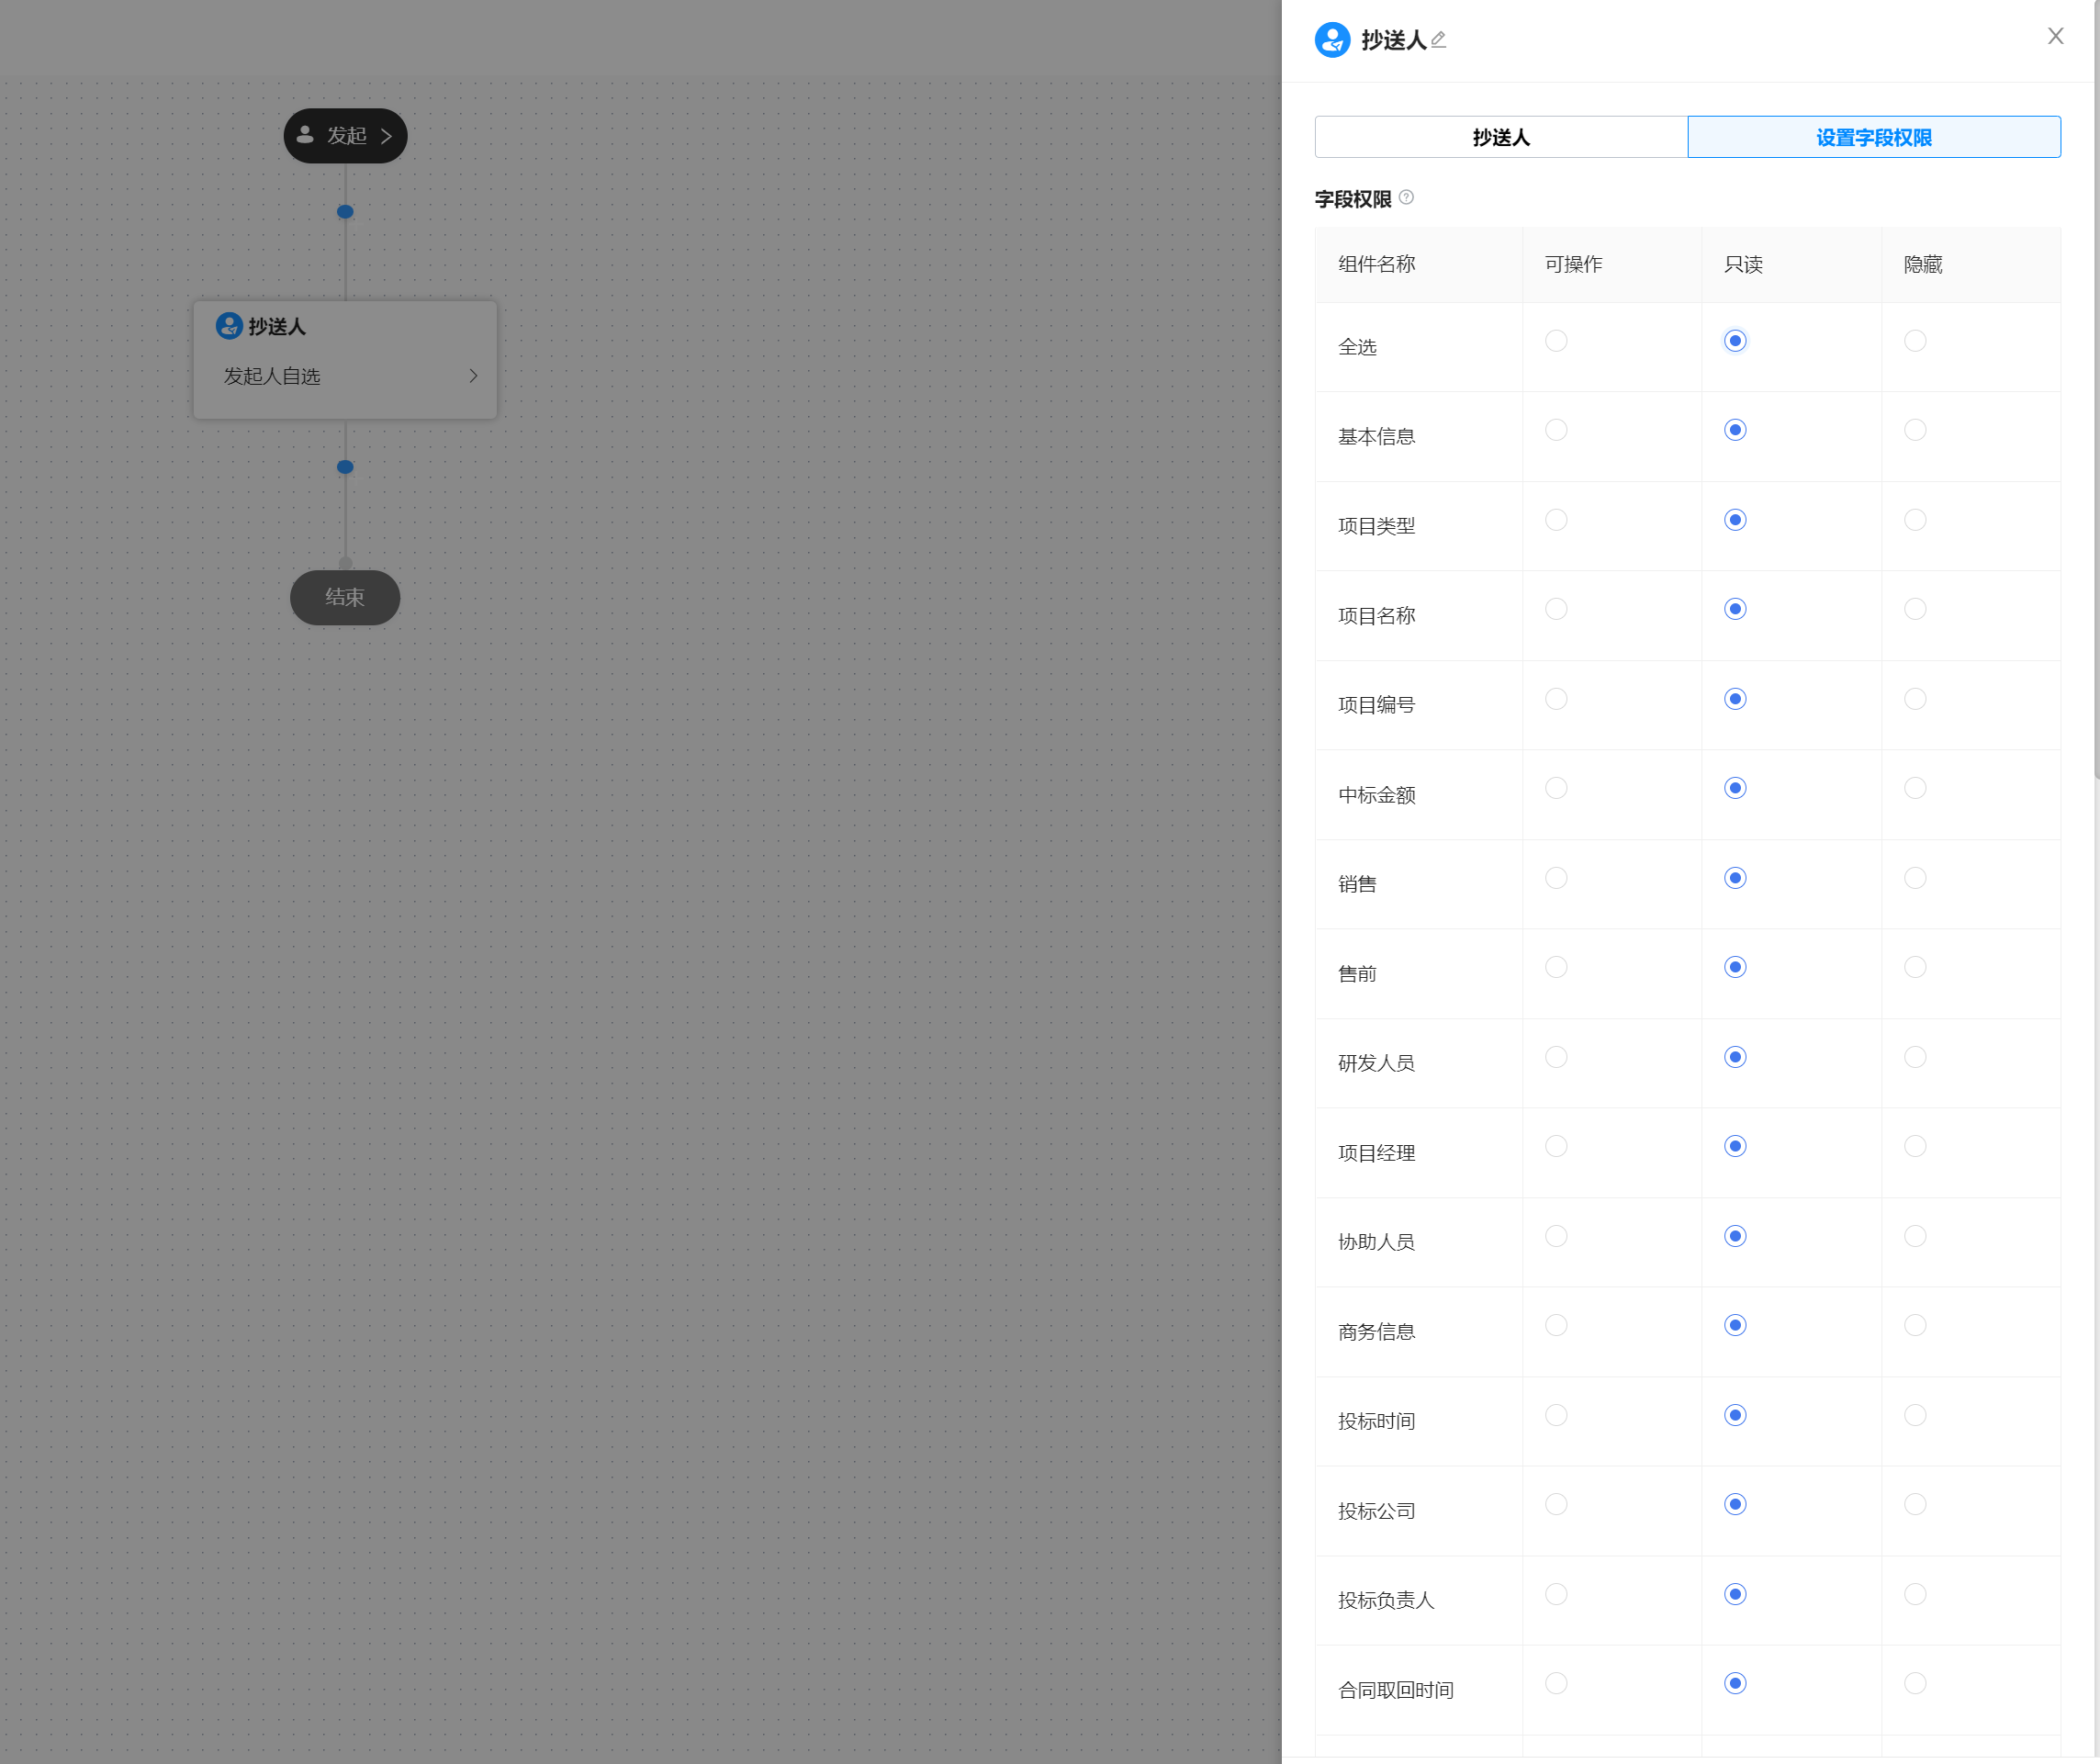The height and width of the screenshot is (1764, 2100).
Task: Set 投标负责人 to 隐藏
Action: [1915, 1594]
